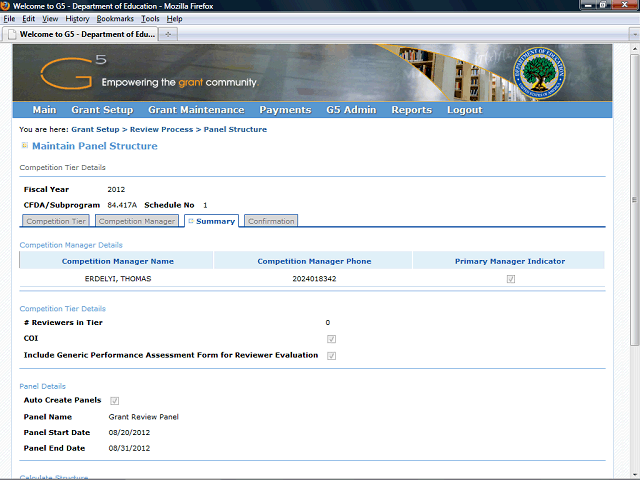Switch to the Competition Manager tab

point(137,221)
